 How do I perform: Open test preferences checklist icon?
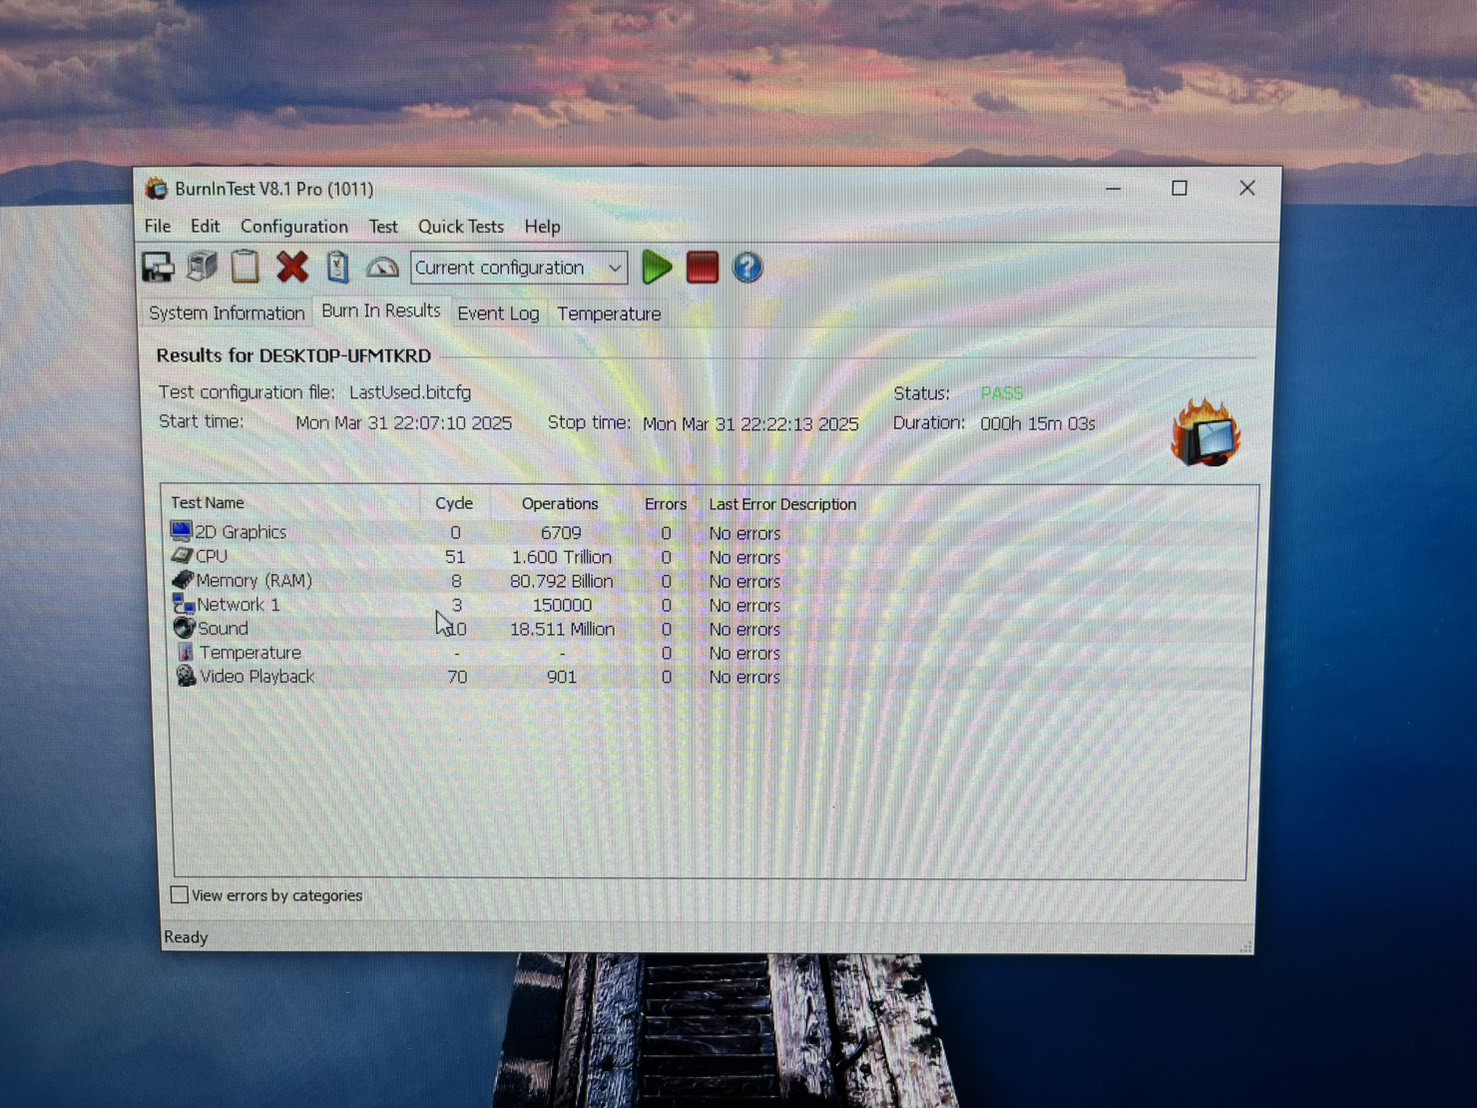[x=337, y=267]
